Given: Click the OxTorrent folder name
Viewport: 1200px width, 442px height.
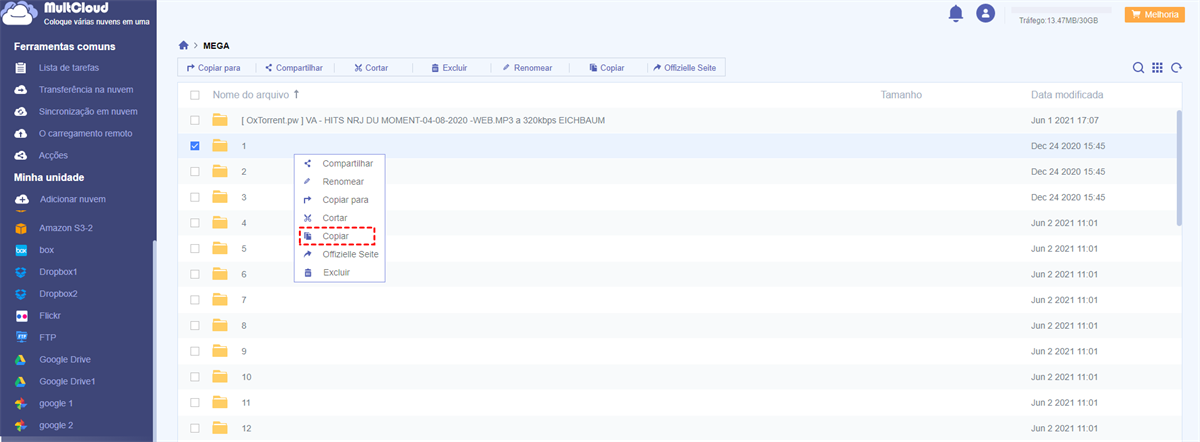Looking at the screenshot, I should coord(423,120).
